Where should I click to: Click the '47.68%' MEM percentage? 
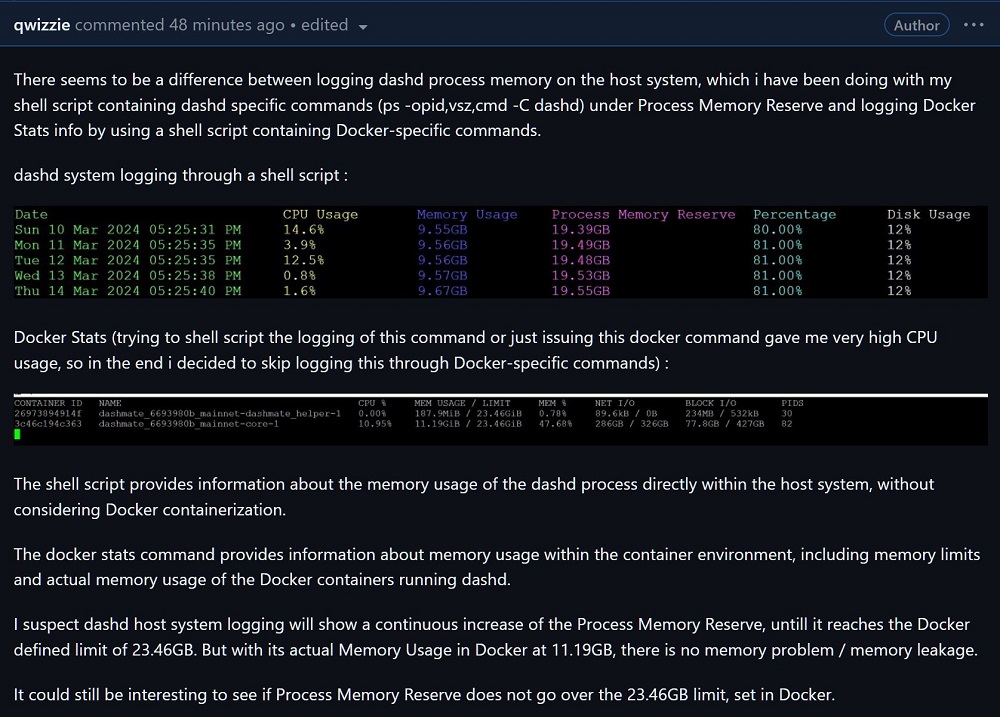[x=555, y=424]
